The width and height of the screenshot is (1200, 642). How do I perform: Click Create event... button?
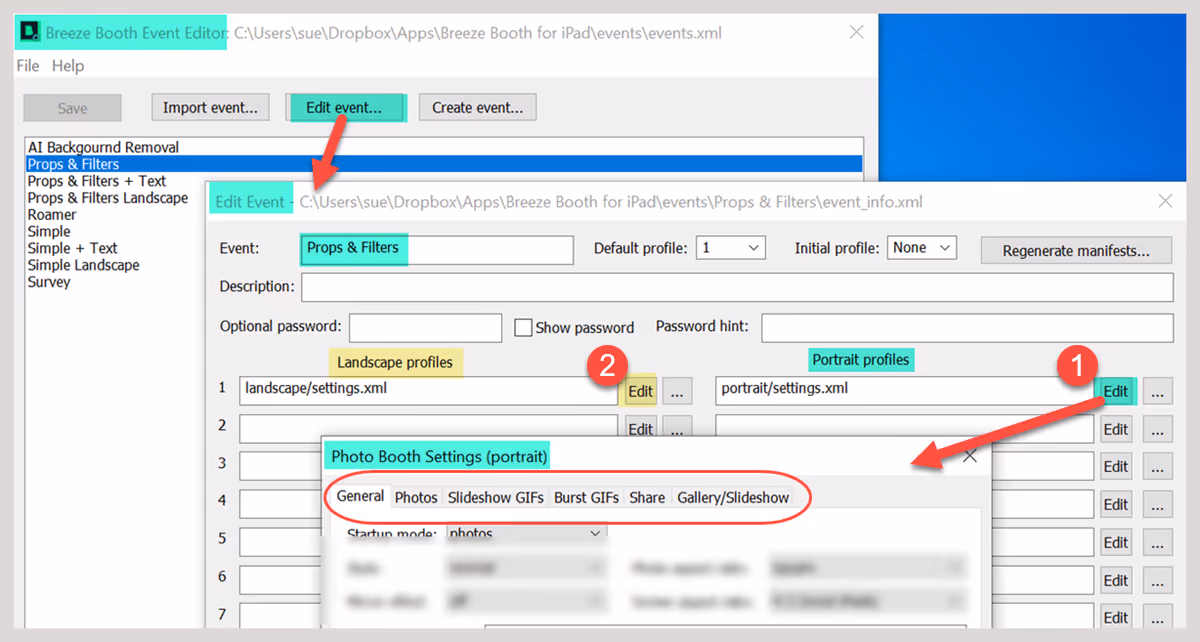pyautogui.click(x=478, y=107)
